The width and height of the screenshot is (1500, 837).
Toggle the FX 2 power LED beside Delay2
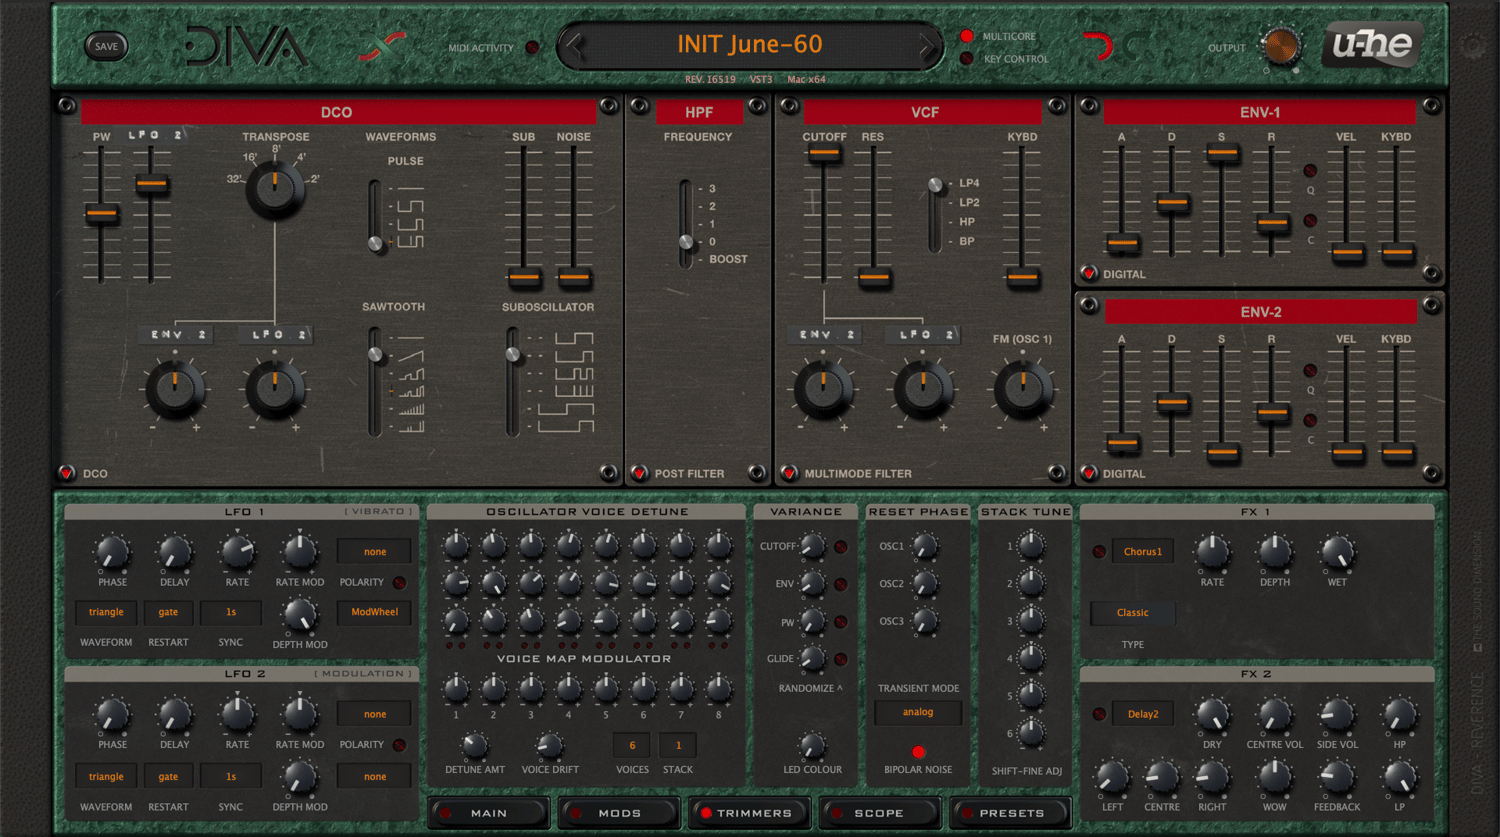click(x=1099, y=714)
